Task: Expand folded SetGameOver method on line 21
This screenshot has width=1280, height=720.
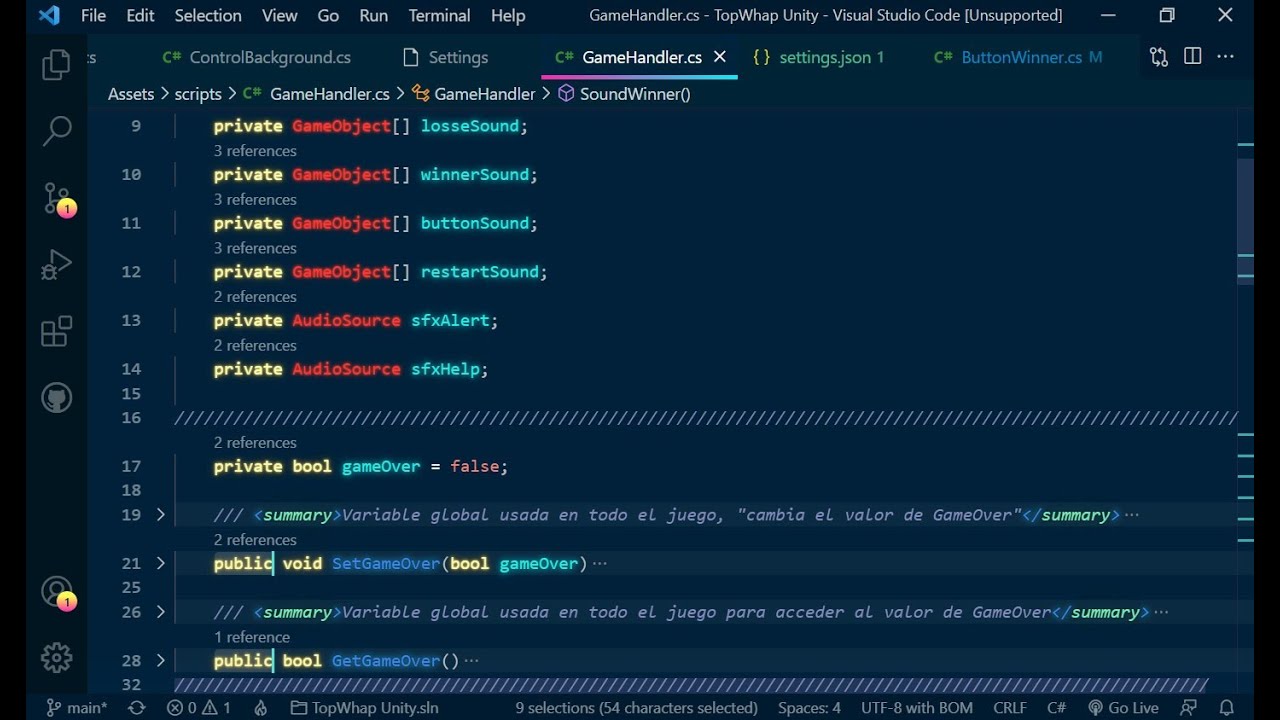Action: tap(160, 563)
